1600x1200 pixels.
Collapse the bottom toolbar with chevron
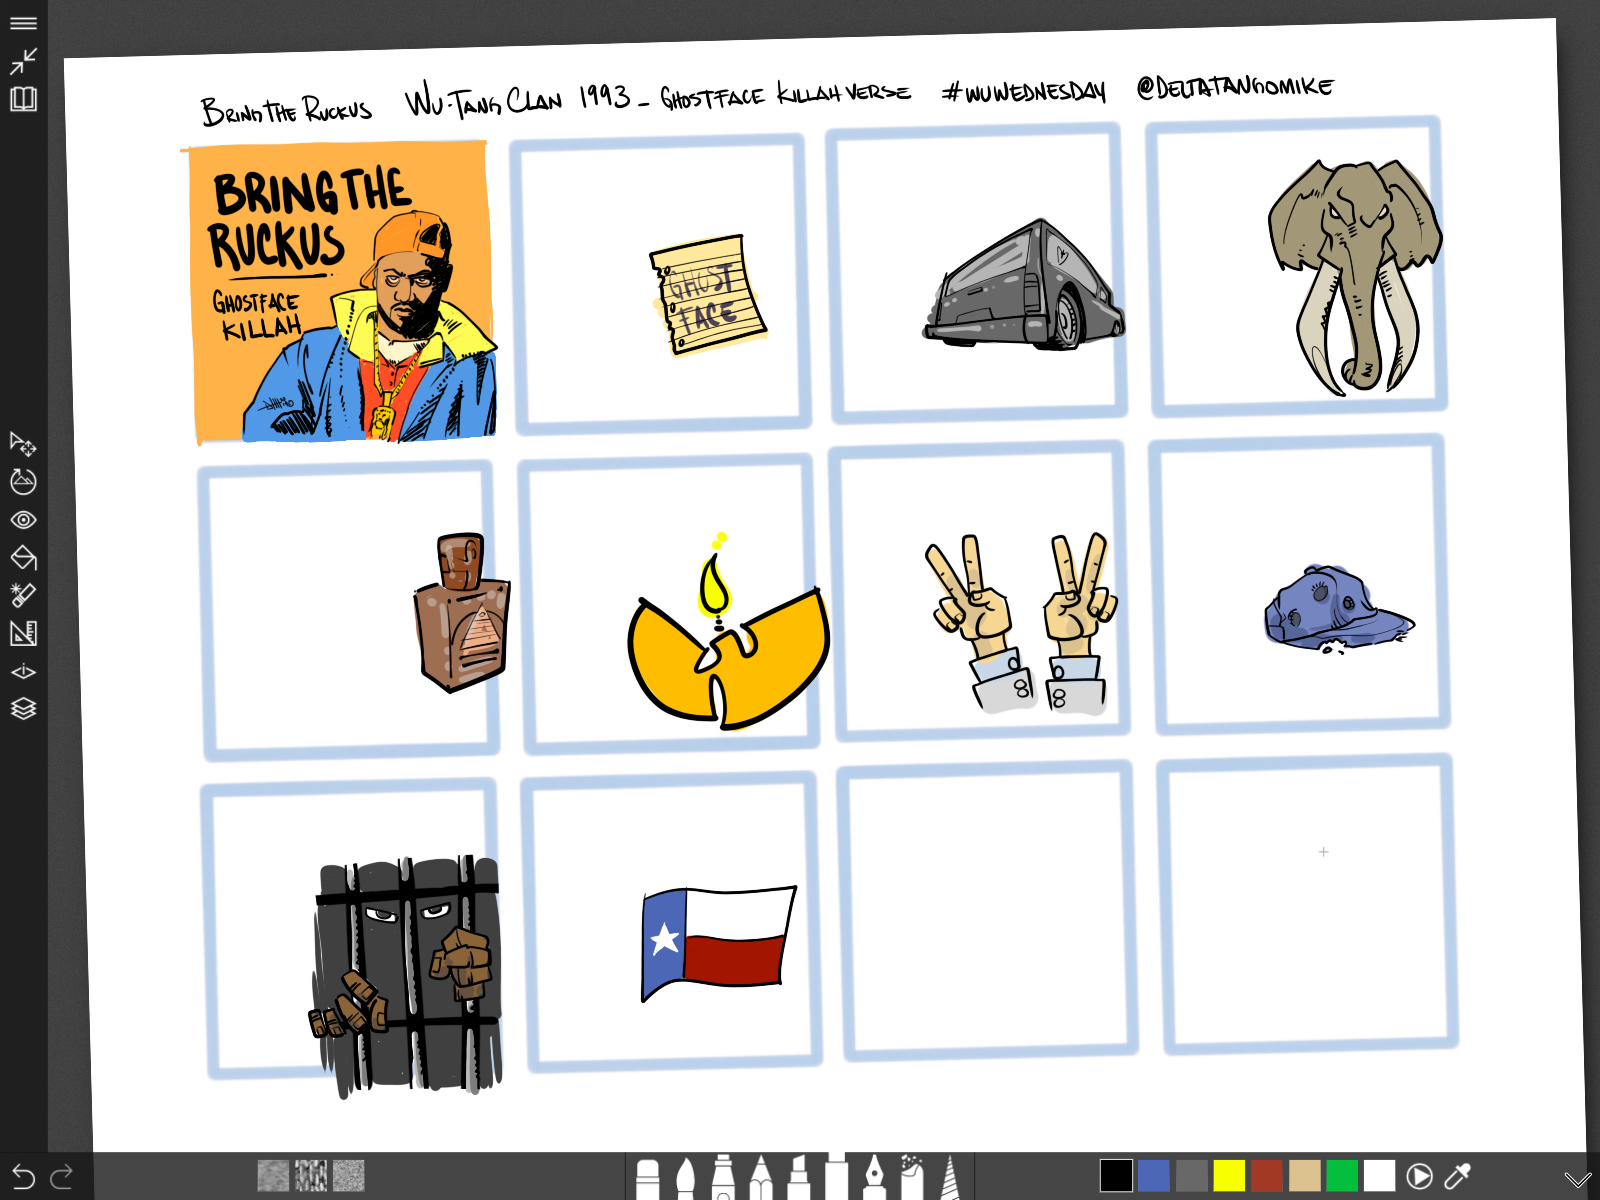pos(1577,1180)
